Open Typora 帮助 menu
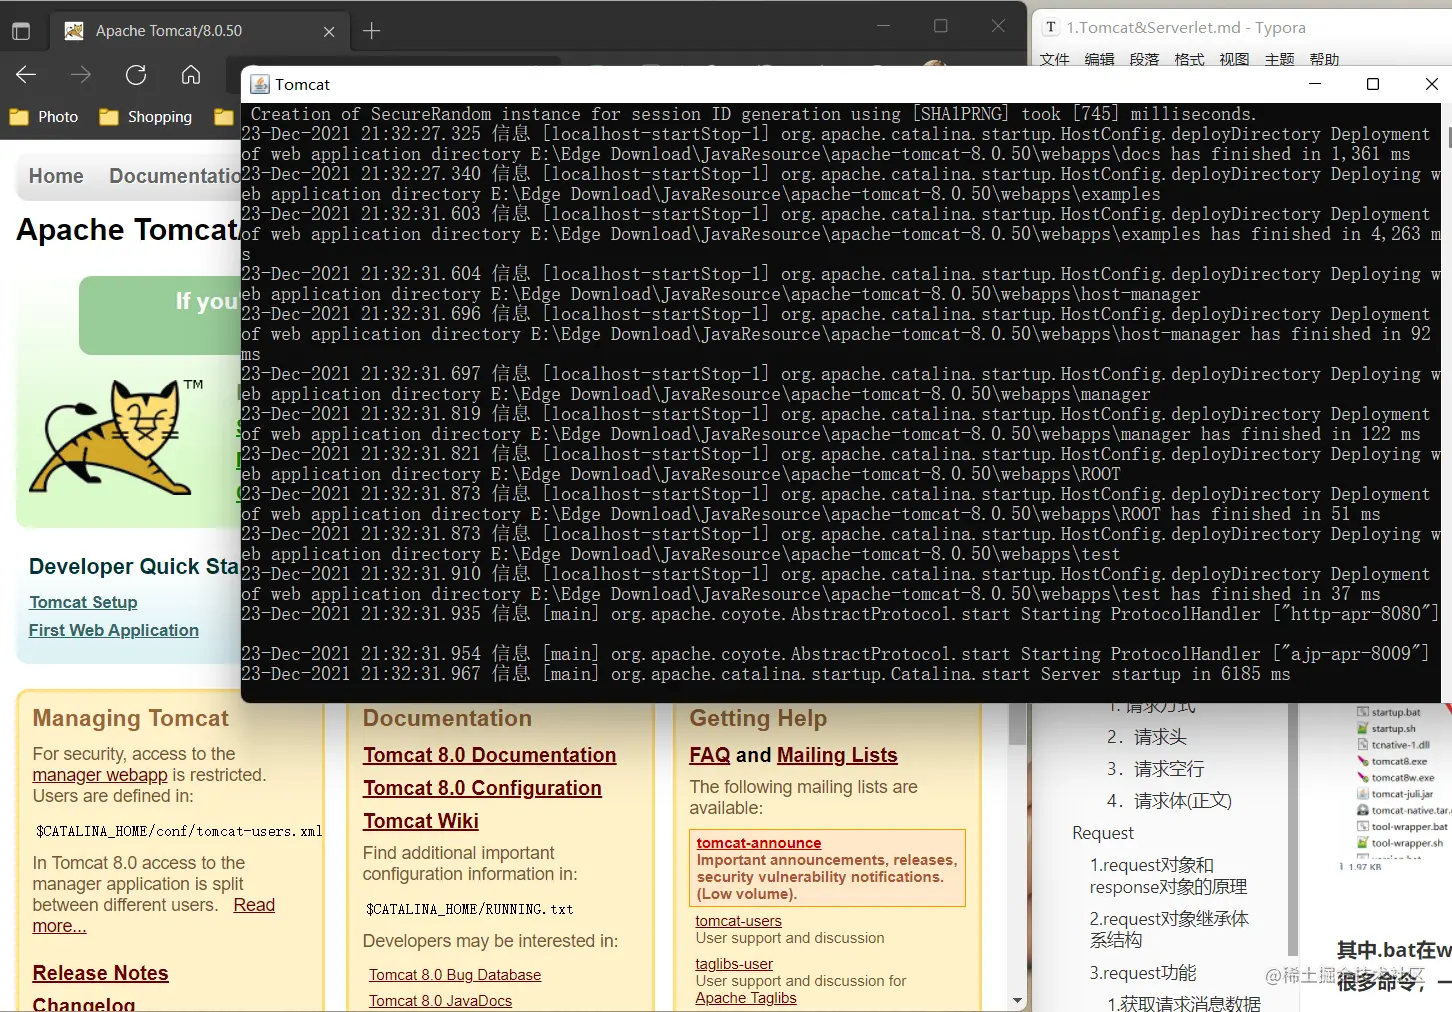Image resolution: width=1452 pixels, height=1012 pixels. 1324,59
